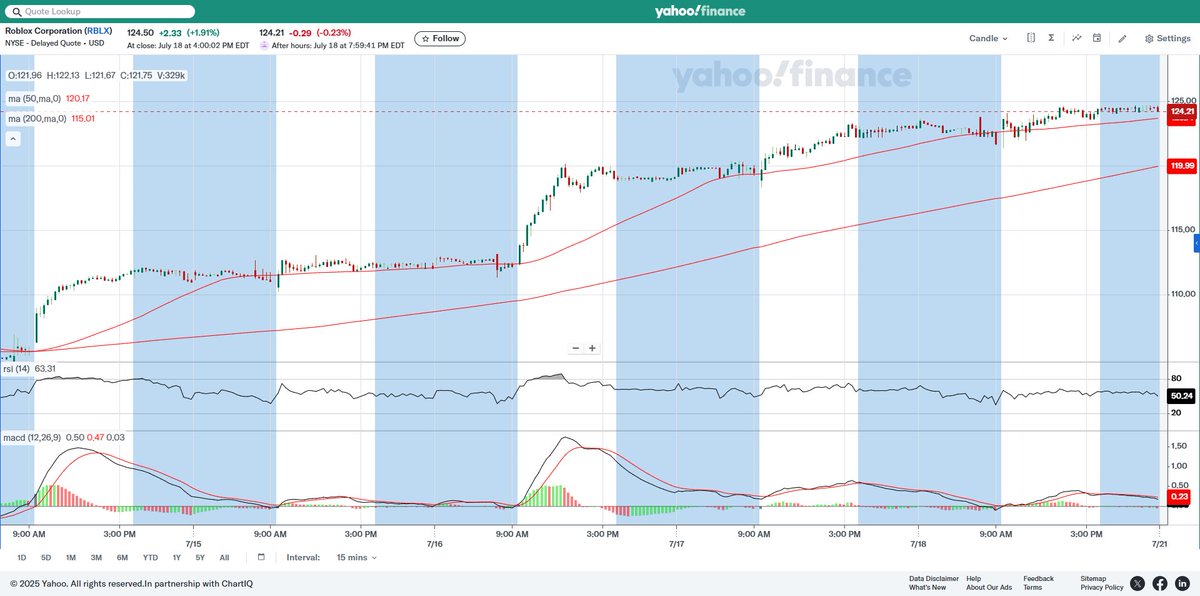Click the 119.99 moving average price label

point(1183,165)
